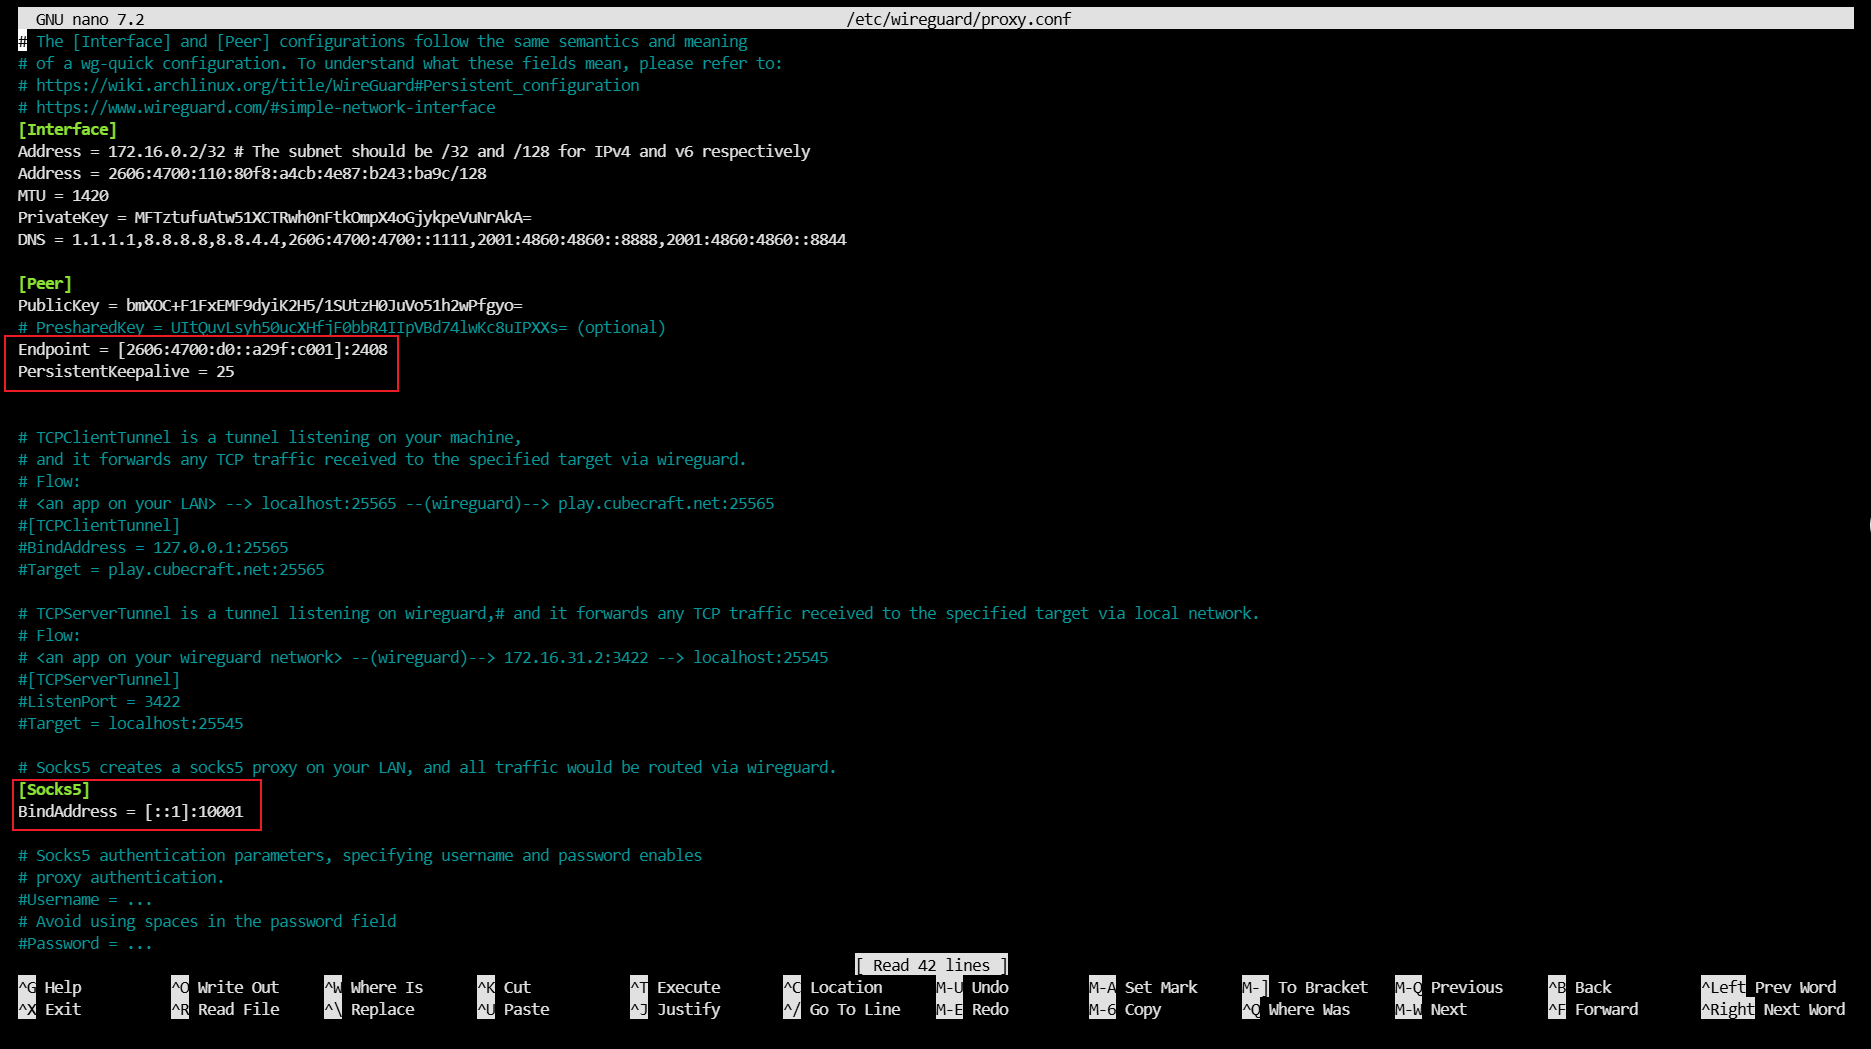Click the PrivateKey value
This screenshot has height=1049, width=1871.
pos(332,217)
